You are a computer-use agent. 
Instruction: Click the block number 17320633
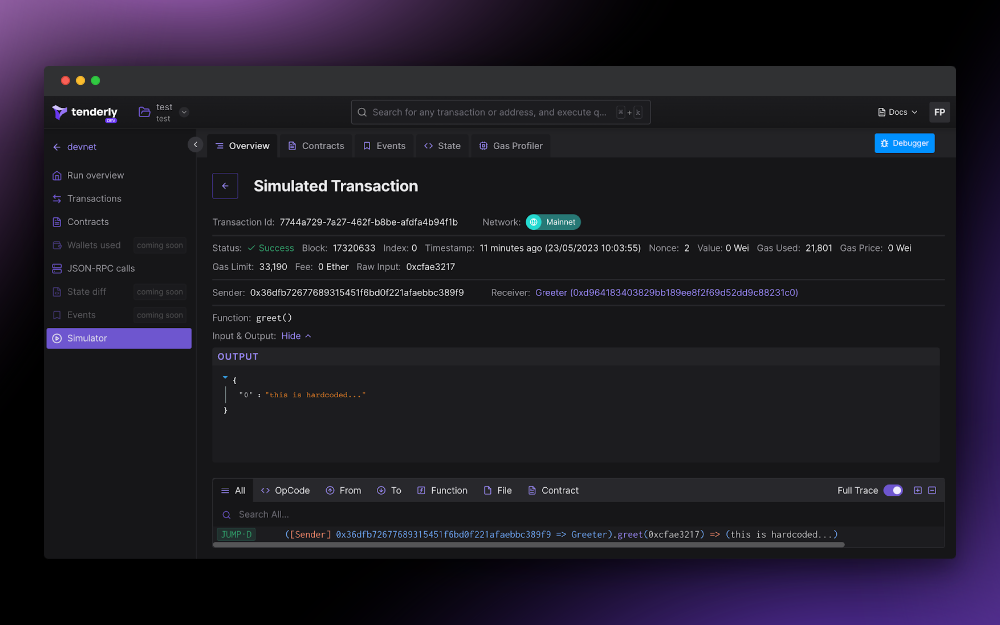(x=354, y=248)
